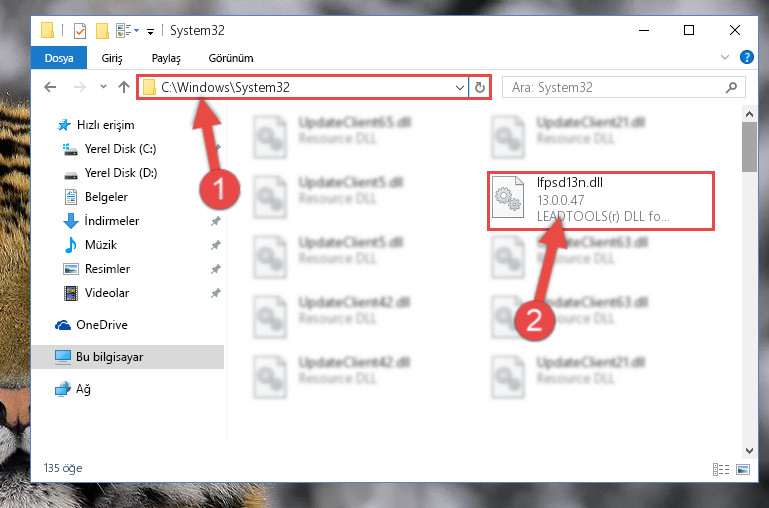Image resolution: width=769 pixels, height=508 pixels.
Task: Click the Properties quick access icon
Action: click(x=79, y=30)
